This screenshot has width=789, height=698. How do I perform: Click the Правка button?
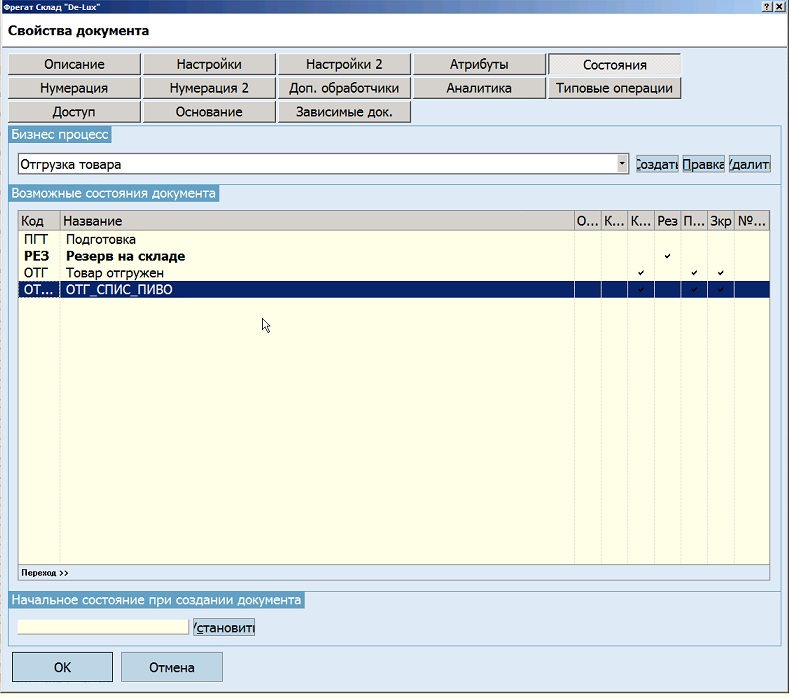click(x=703, y=164)
